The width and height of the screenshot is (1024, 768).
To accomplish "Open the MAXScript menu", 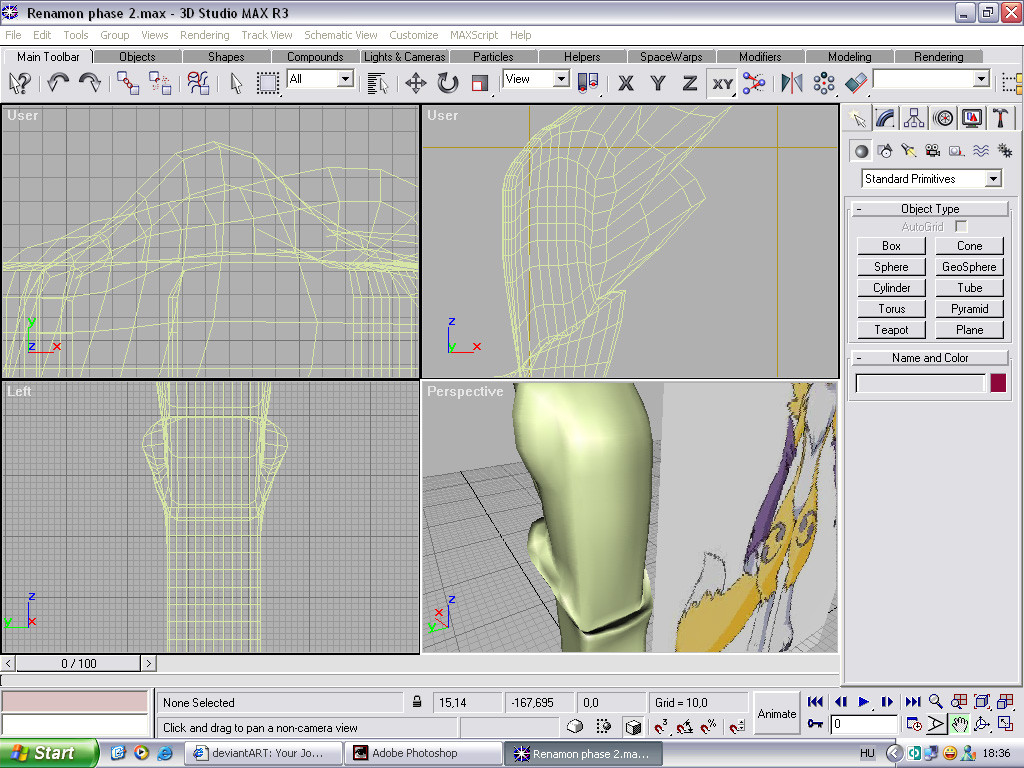I will tap(473, 35).
